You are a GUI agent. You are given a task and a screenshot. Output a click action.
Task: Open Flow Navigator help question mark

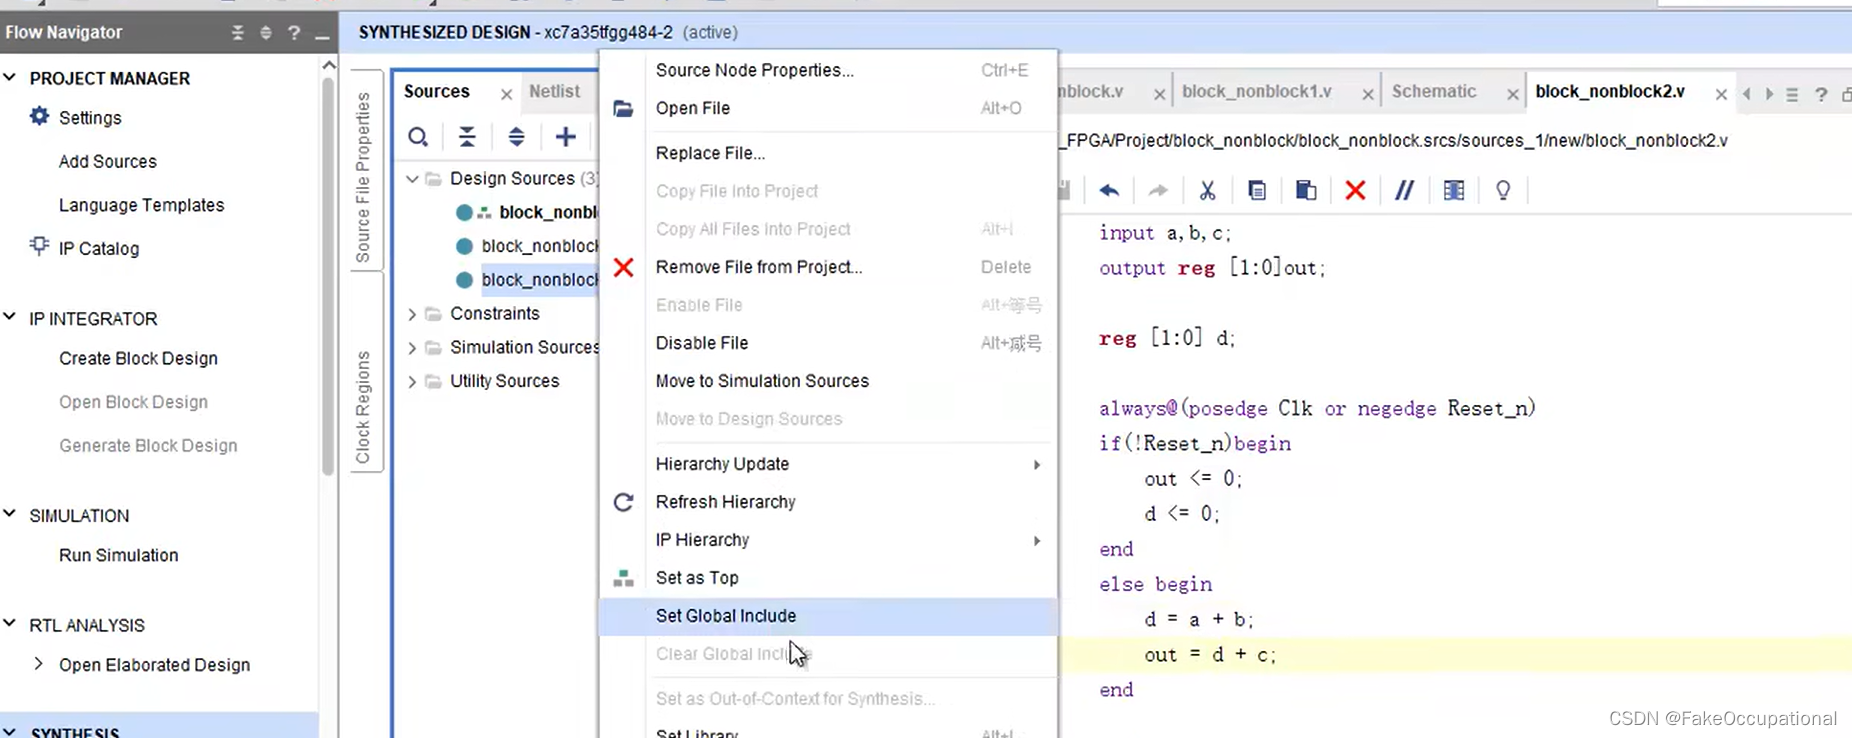coord(294,33)
